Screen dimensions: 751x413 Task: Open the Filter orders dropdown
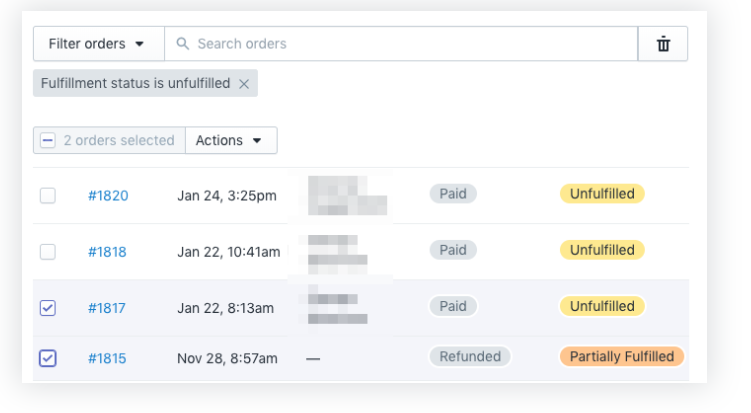click(97, 44)
